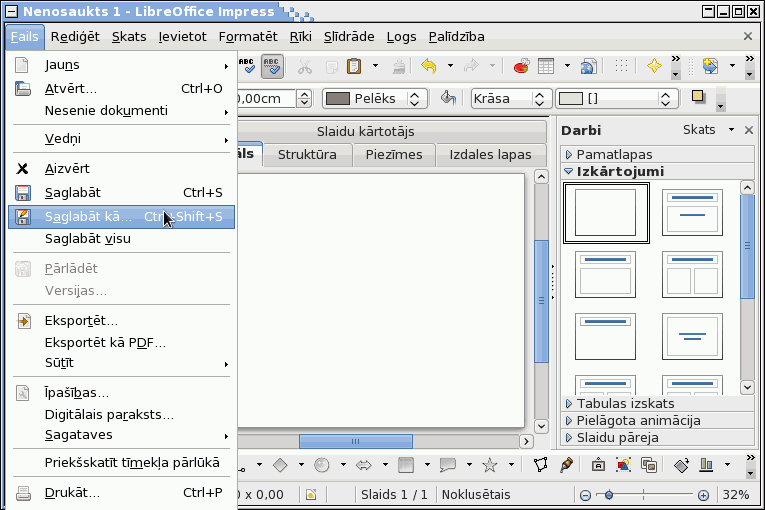
Task: Open the [] fill color dropdown
Action: pyautogui.click(x=617, y=99)
